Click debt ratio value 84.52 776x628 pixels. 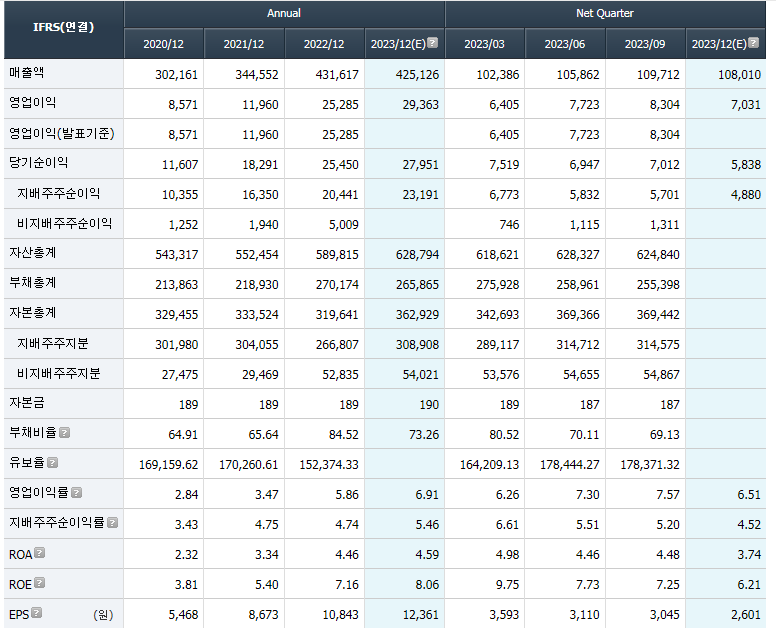coord(343,435)
